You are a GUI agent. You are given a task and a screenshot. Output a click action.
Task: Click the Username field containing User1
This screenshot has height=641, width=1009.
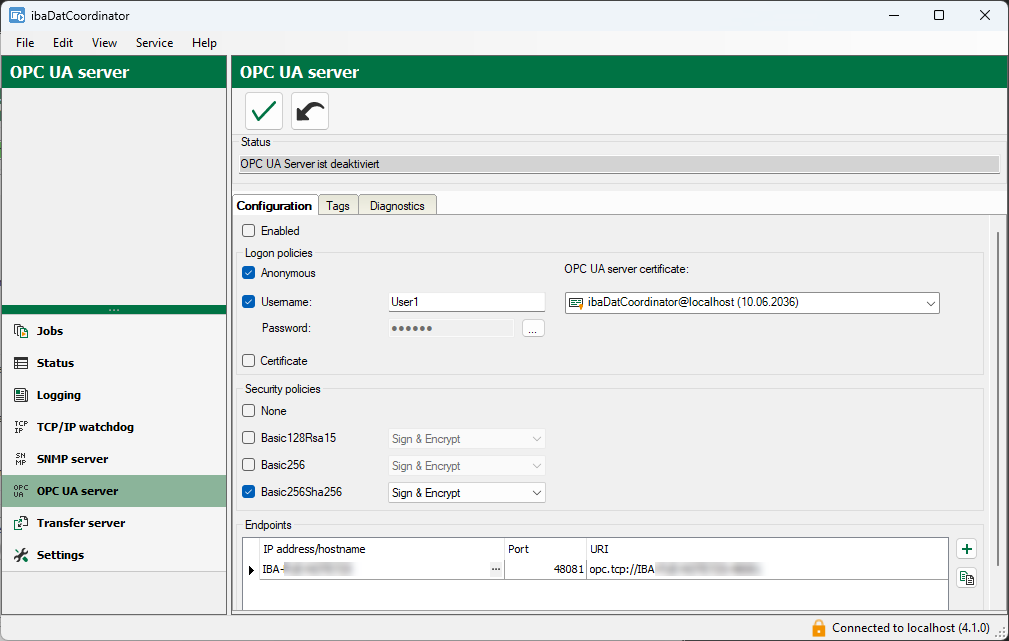(x=467, y=302)
